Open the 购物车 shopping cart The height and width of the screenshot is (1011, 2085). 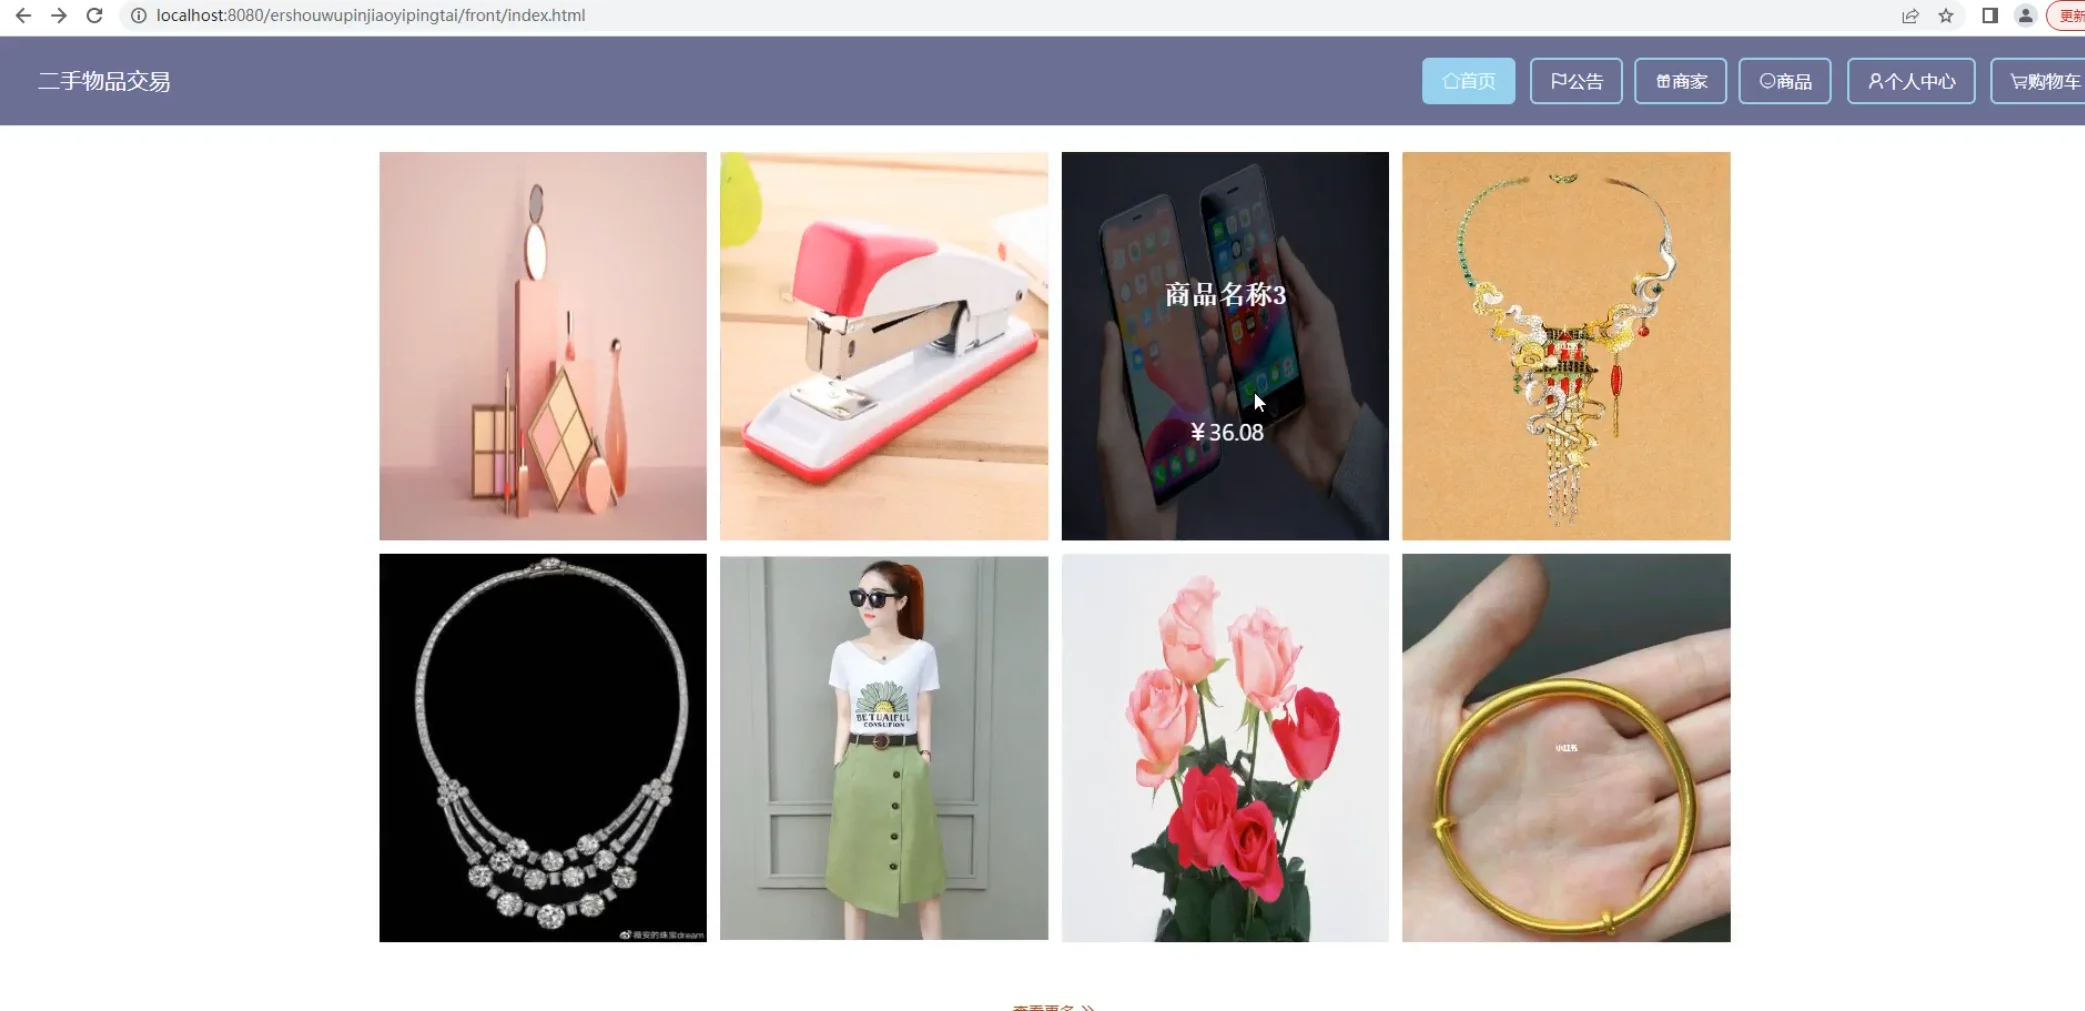[x=2038, y=81]
